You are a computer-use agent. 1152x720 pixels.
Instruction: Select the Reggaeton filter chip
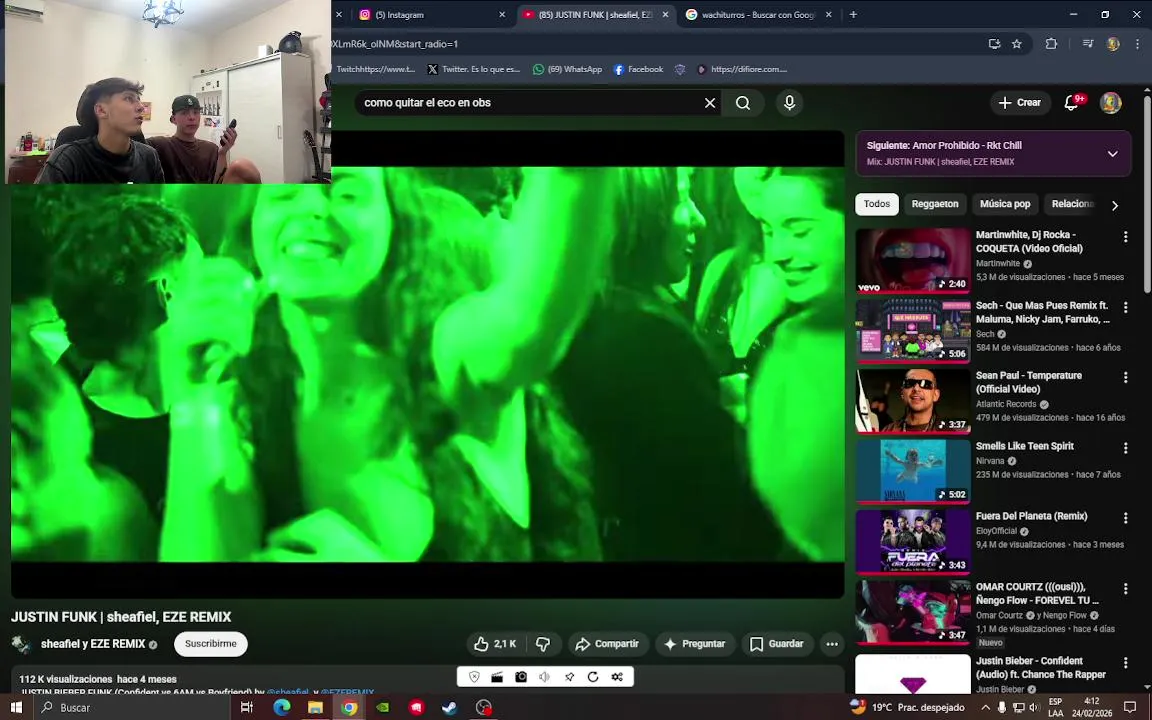pos(935,204)
